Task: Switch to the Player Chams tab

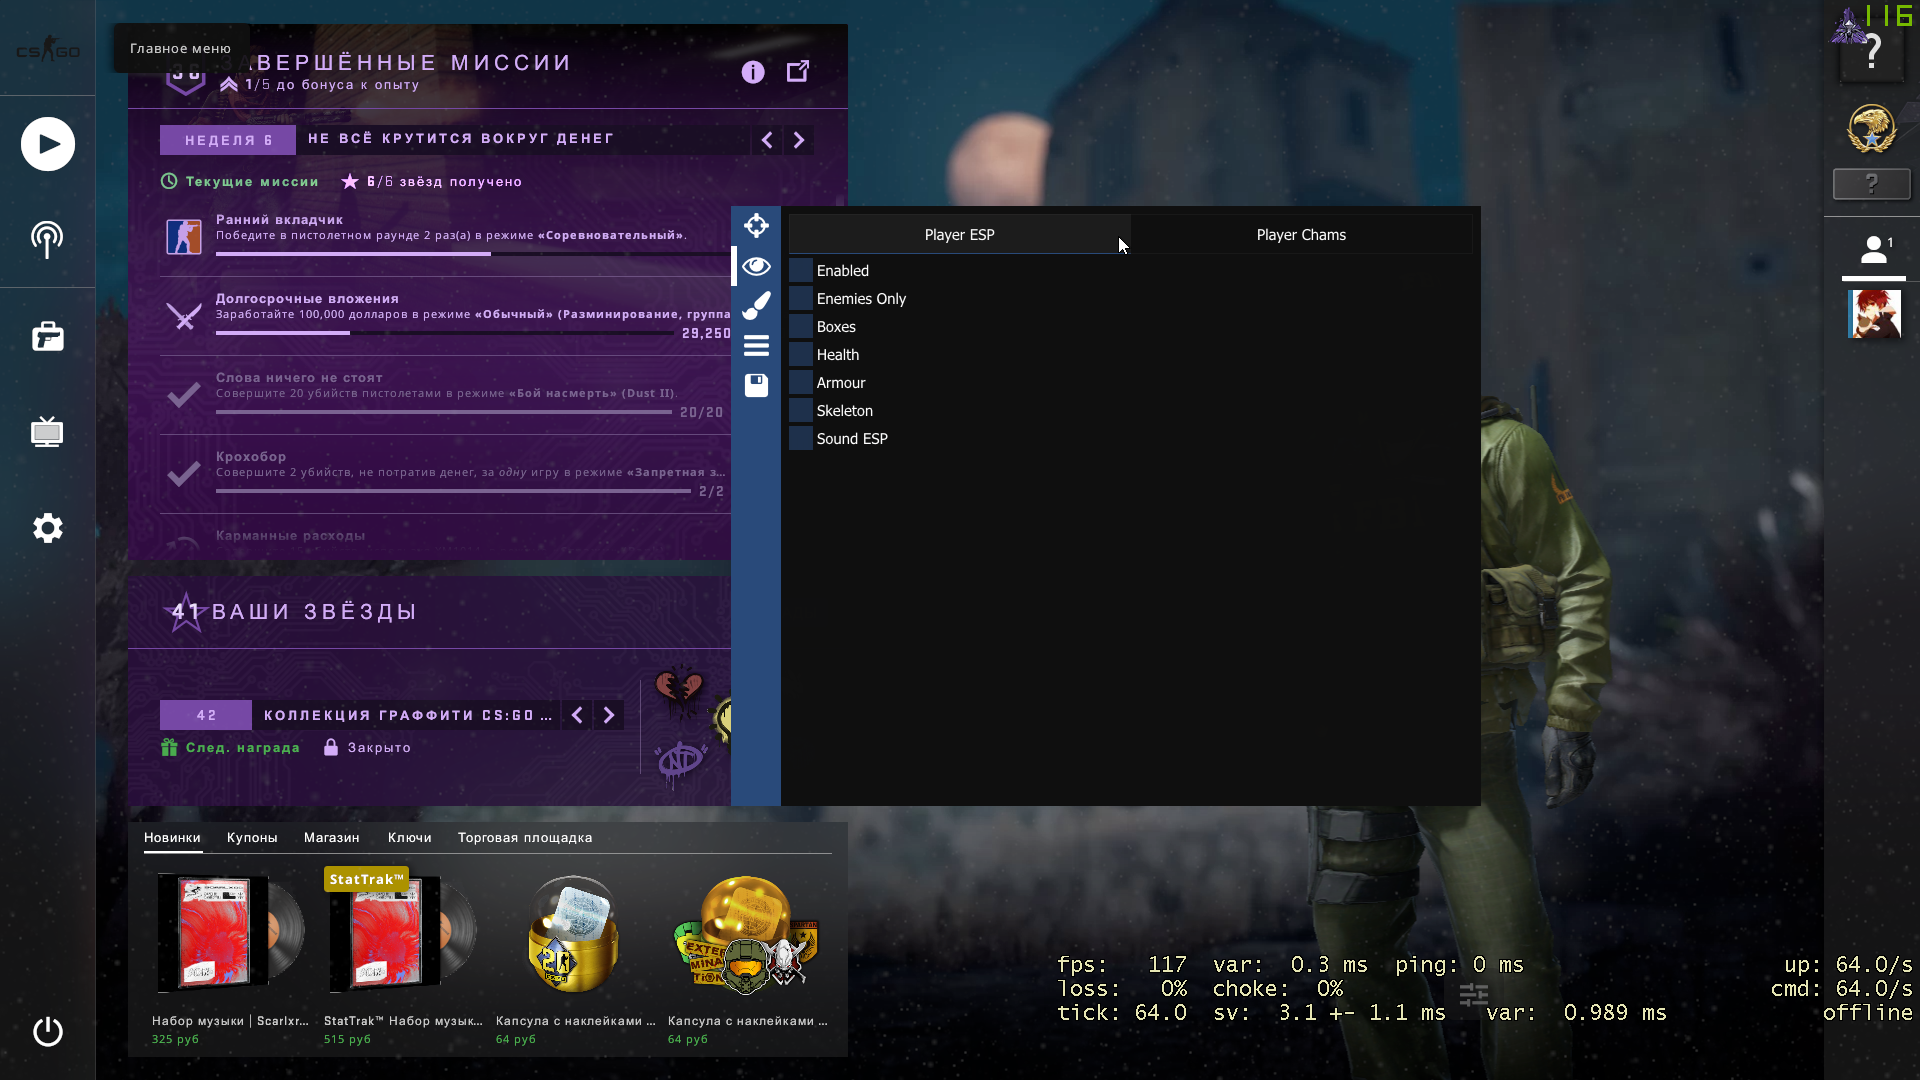Action: 1300,235
